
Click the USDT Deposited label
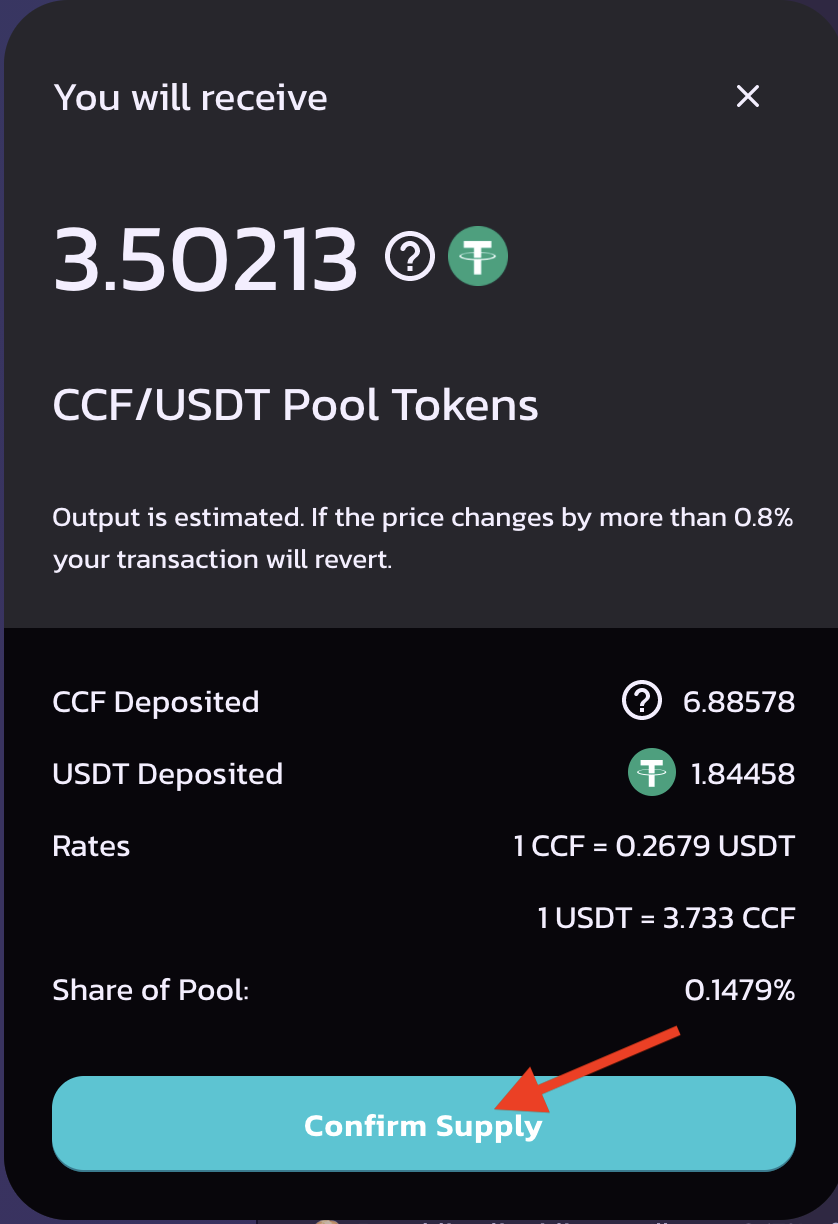167,774
